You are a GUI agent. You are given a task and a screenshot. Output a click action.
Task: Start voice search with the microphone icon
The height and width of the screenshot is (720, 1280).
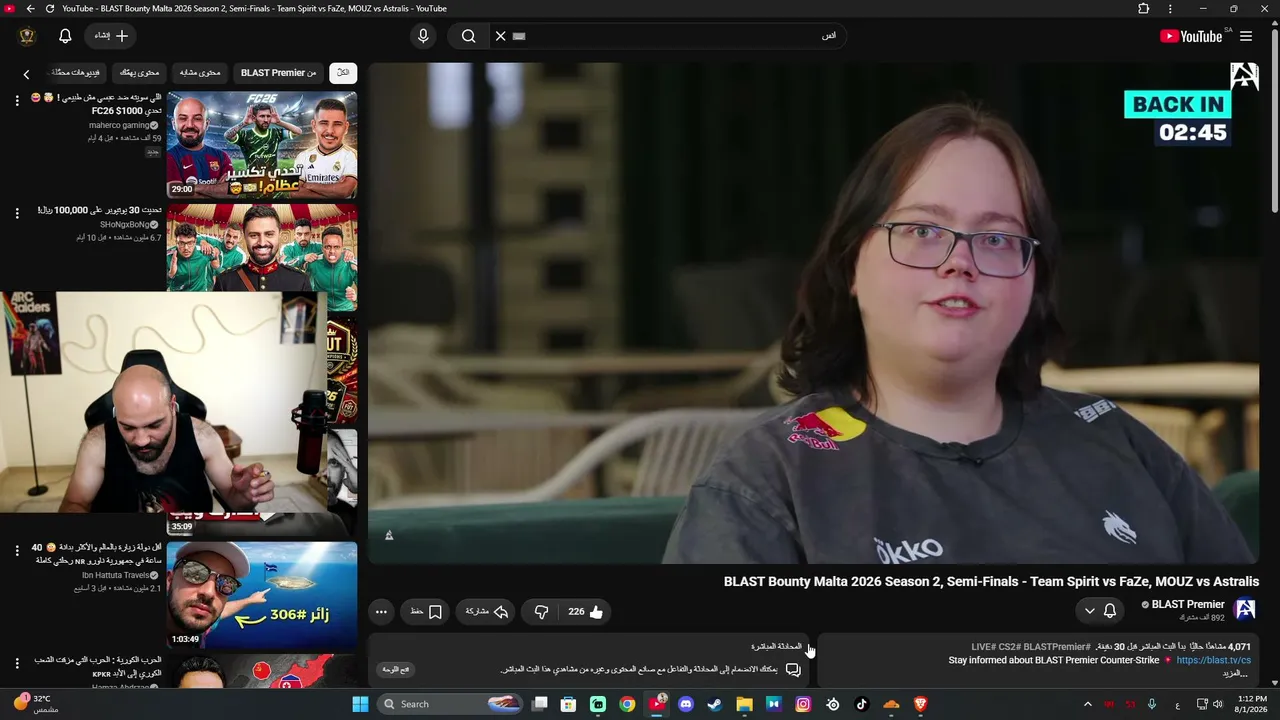423,36
